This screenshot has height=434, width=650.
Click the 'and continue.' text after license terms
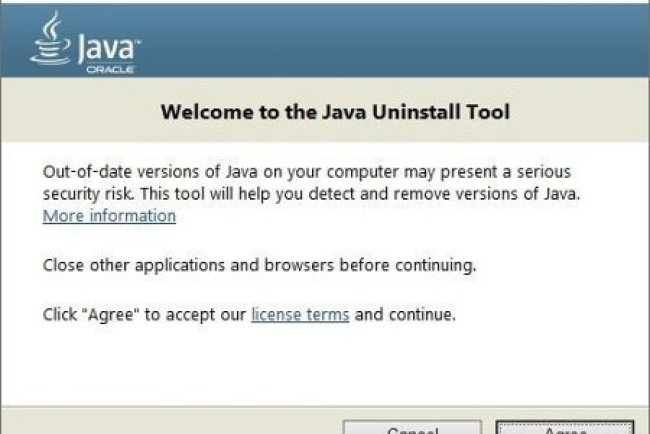click(x=405, y=315)
